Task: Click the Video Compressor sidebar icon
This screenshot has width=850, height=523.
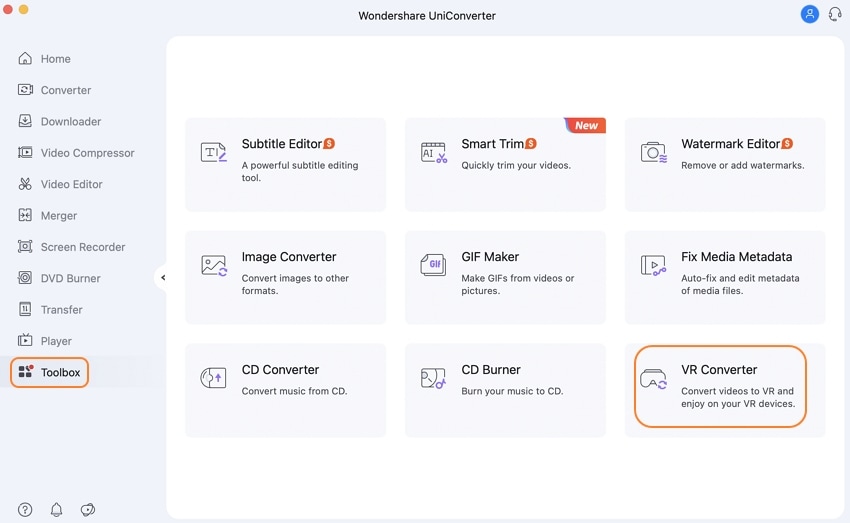Action: (25, 153)
